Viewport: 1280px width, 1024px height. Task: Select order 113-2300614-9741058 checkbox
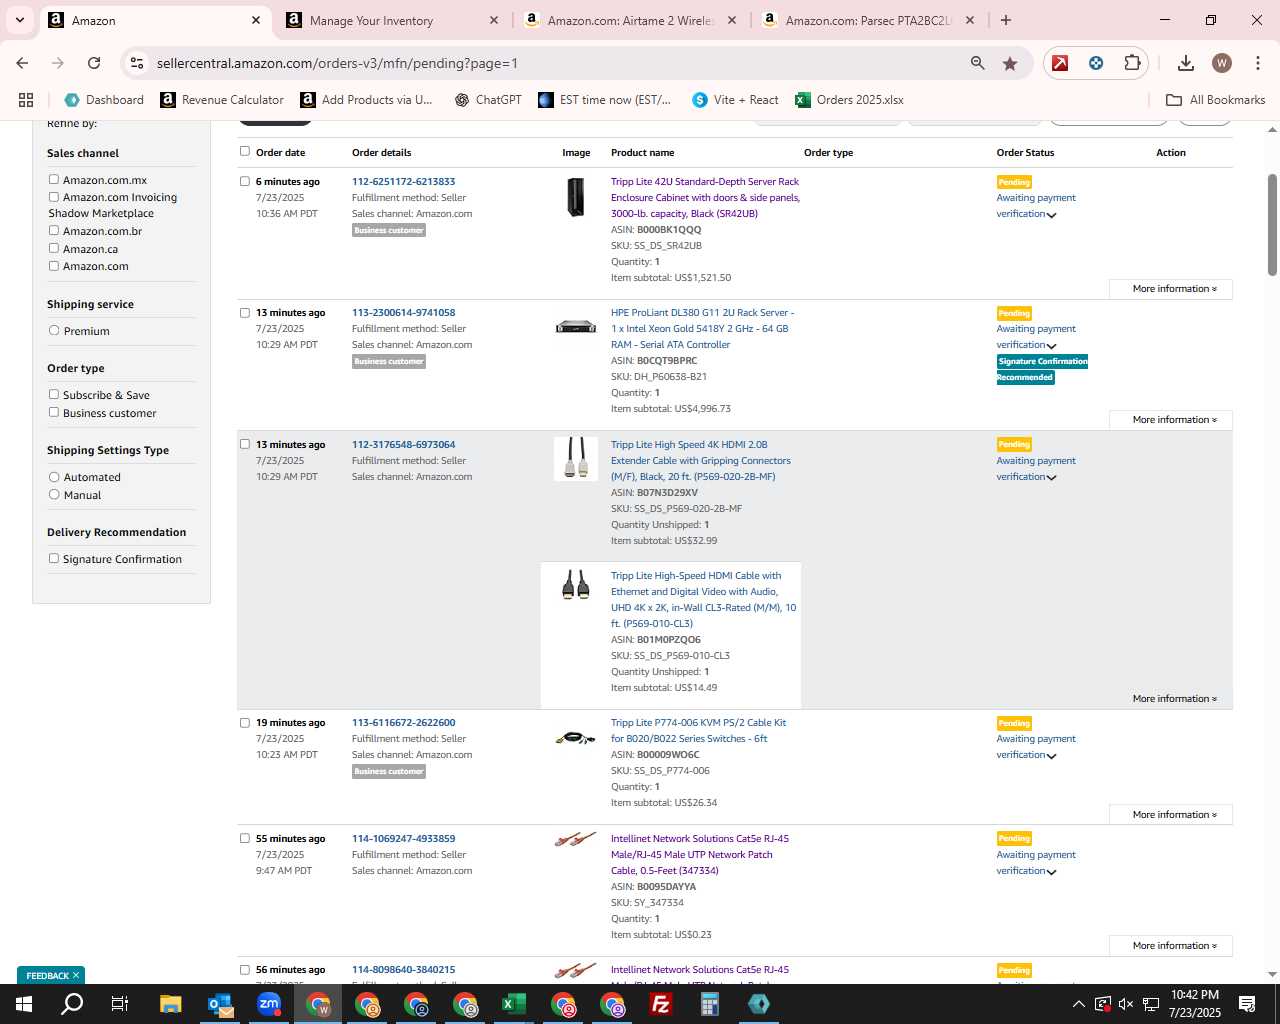(245, 313)
